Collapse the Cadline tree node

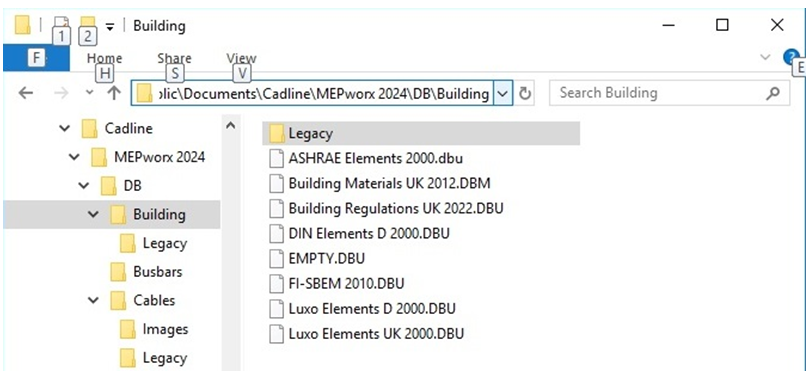pyautogui.click(x=65, y=128)
